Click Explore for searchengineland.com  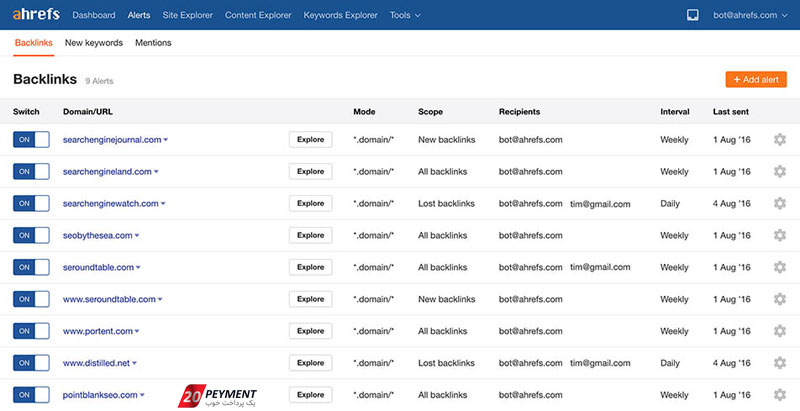[311, 171]
